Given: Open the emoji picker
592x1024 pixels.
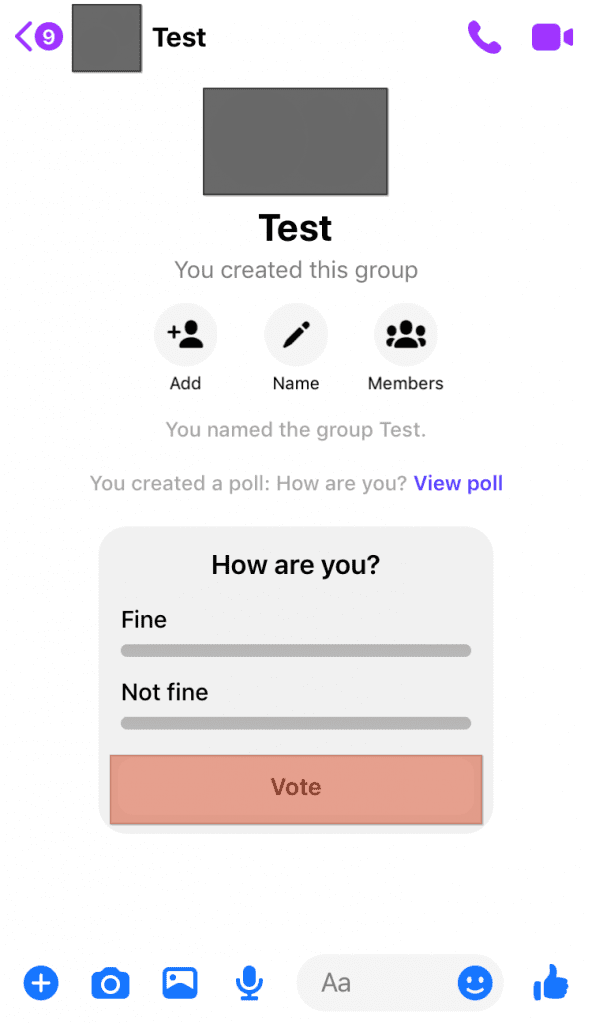Looking at the screenshot, I should coord(475,983).
